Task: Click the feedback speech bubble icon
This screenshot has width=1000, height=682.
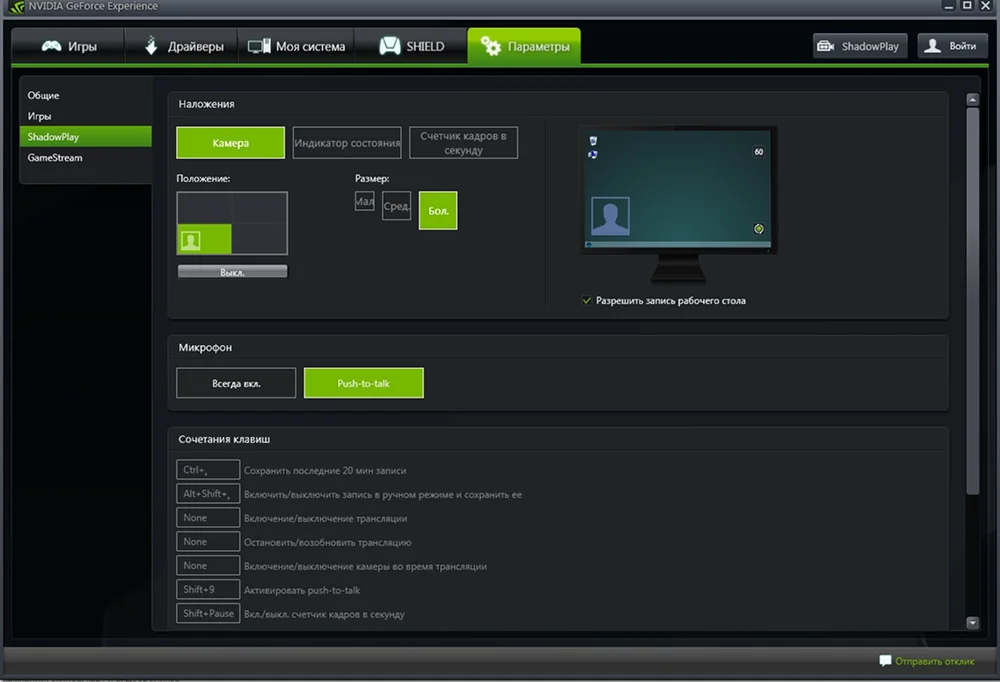Action: tap(885, 661)
